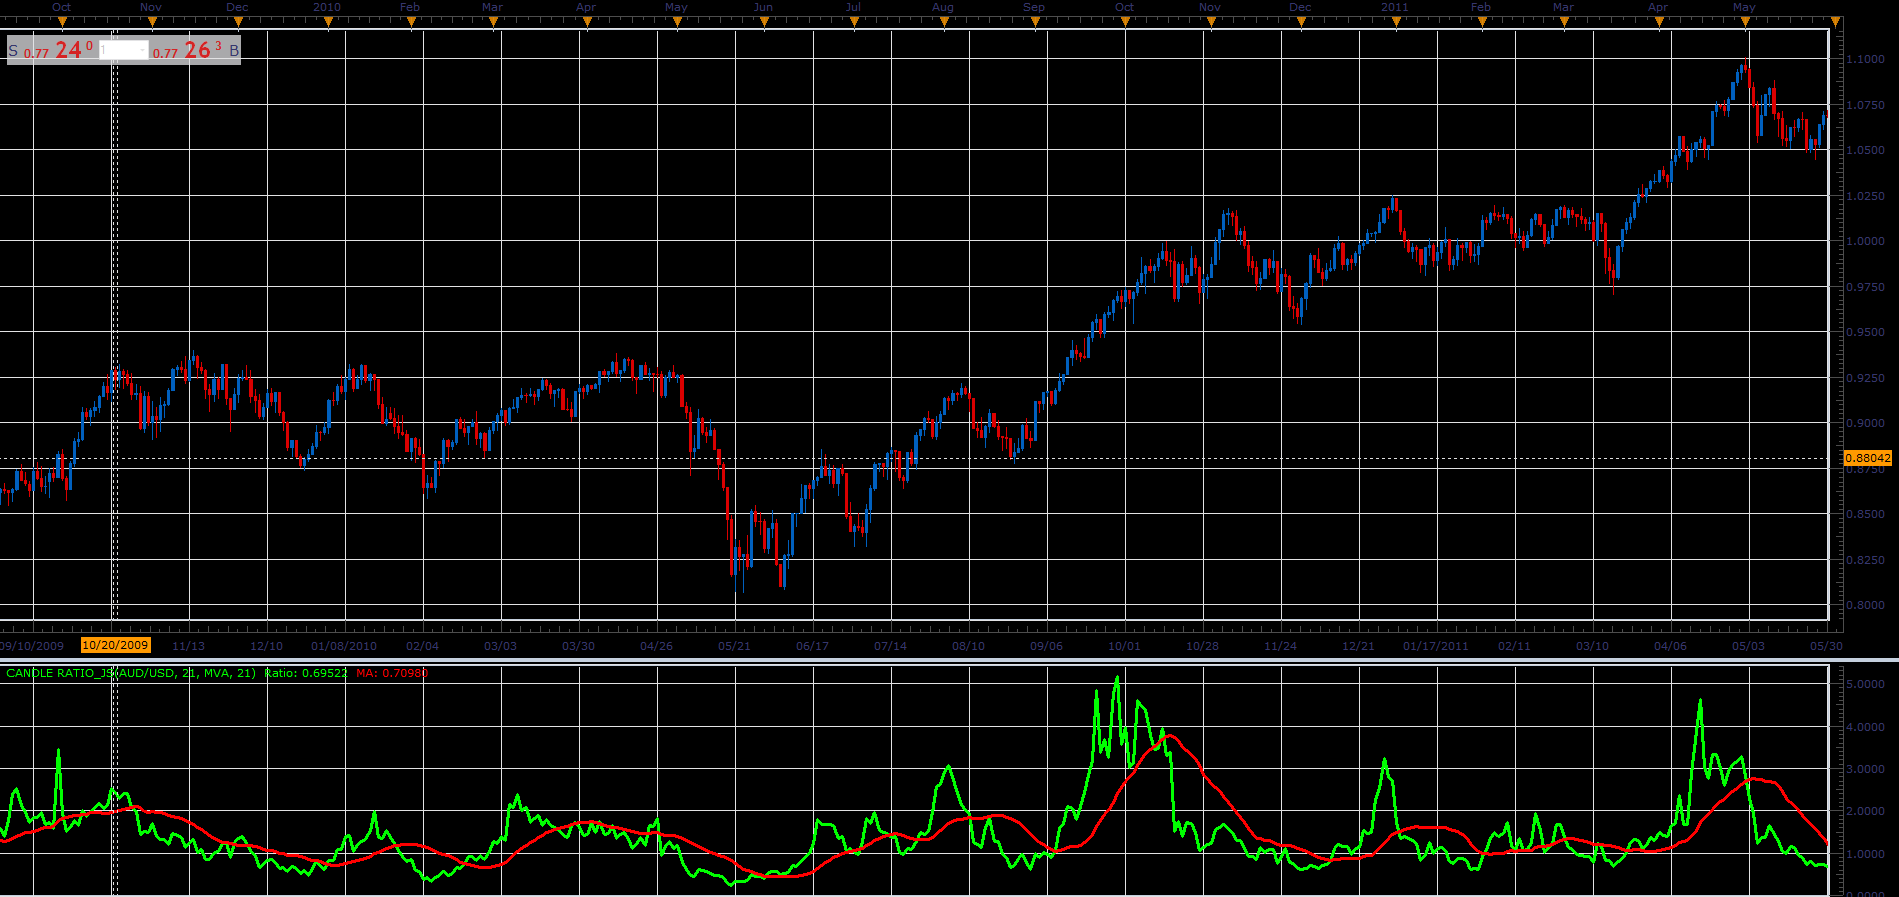This screenshot has height=897, width=1899.
Task: Click the 09/10/2009 date label
Action: click(x=31, y=646)
